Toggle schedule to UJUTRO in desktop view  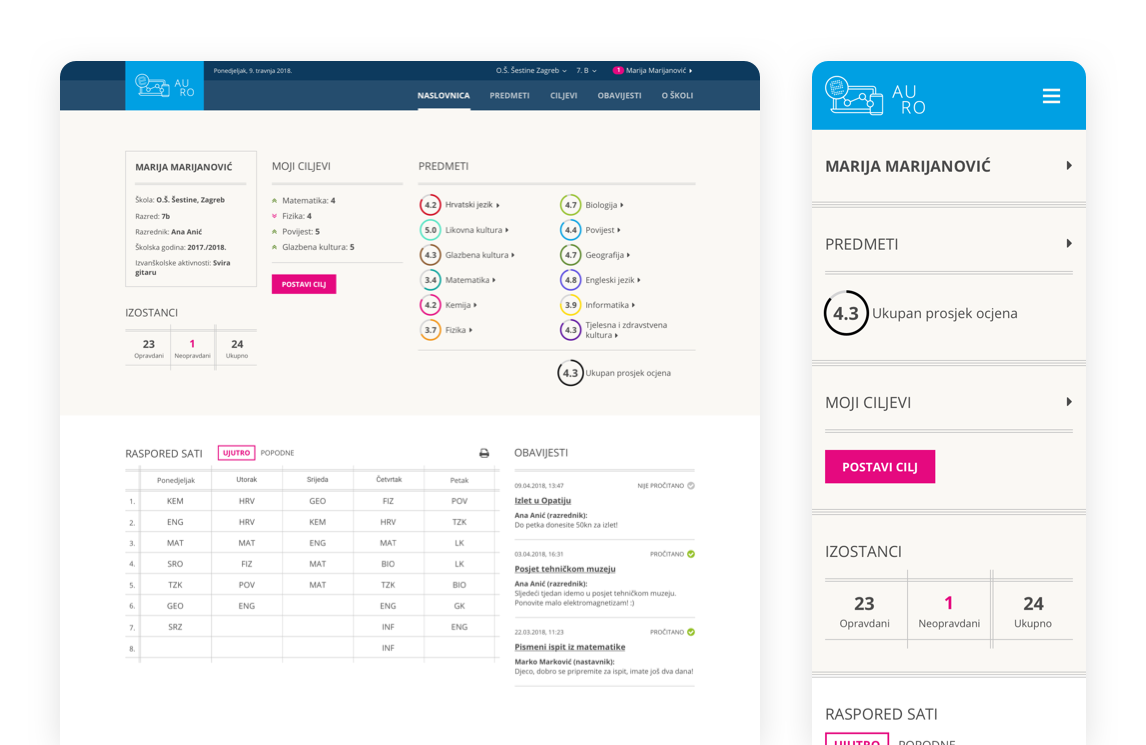coord(236,453)
